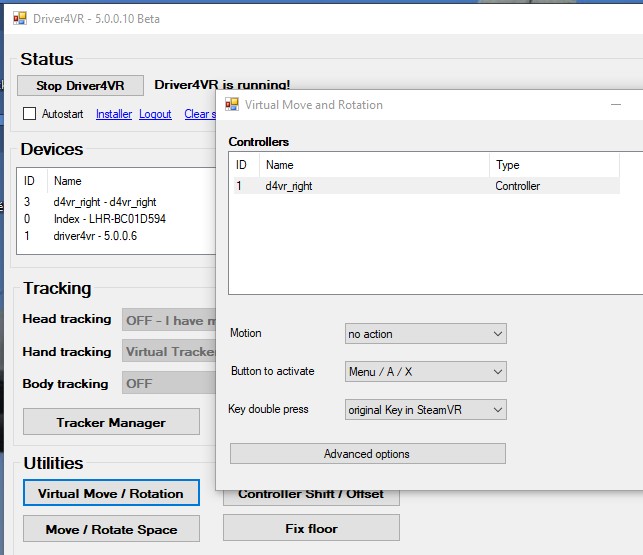This screenshot has width=643, height=555.
Task: Click the Driver4VR title bar app icon
Action: (20, 18)
